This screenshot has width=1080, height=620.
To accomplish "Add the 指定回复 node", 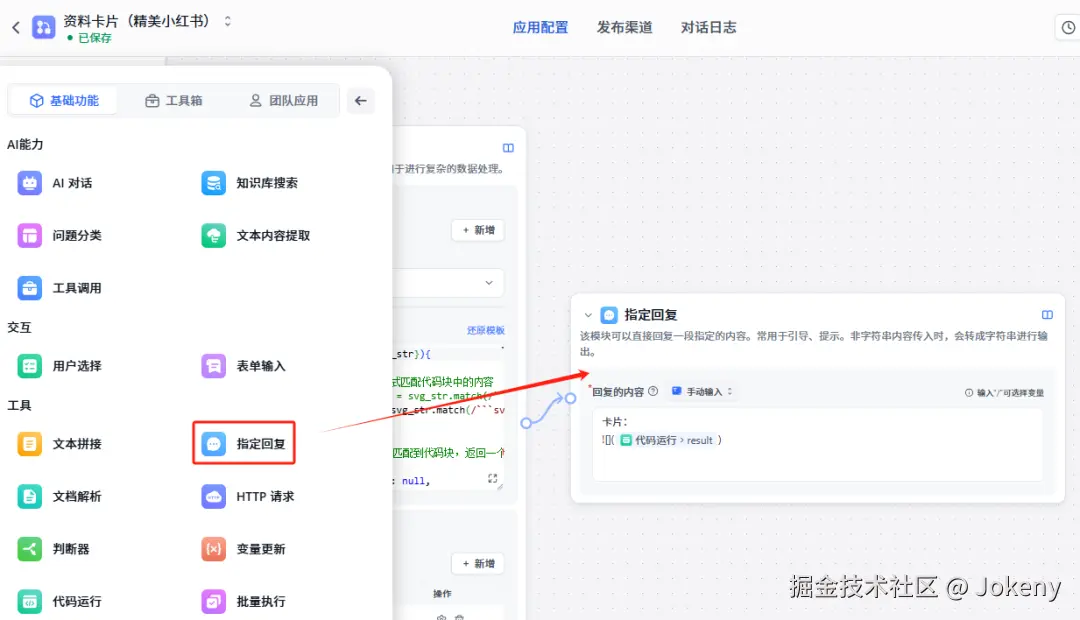I will [244, 444].
